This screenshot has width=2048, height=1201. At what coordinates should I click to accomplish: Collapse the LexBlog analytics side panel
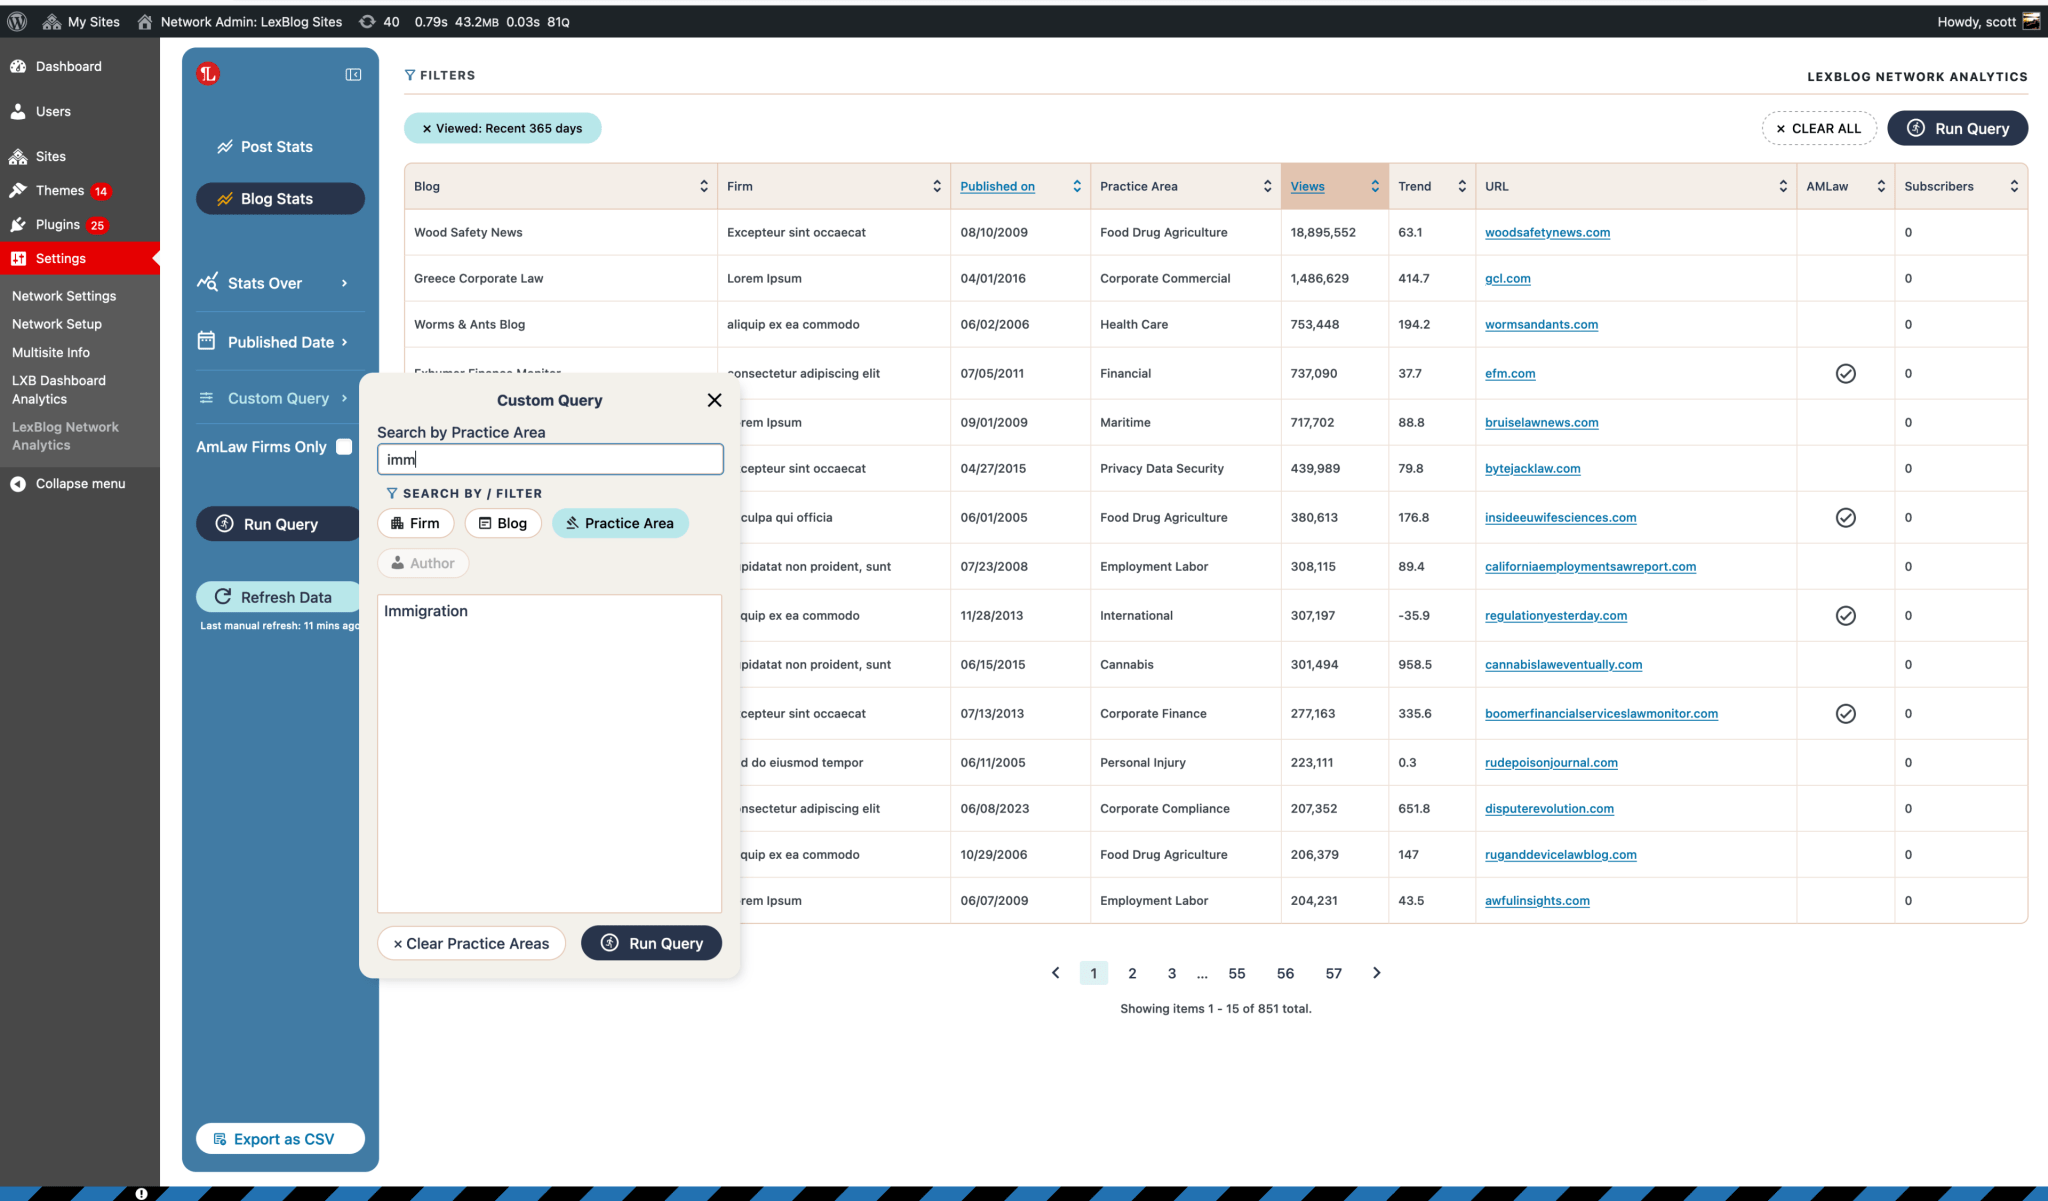(352, 74)
